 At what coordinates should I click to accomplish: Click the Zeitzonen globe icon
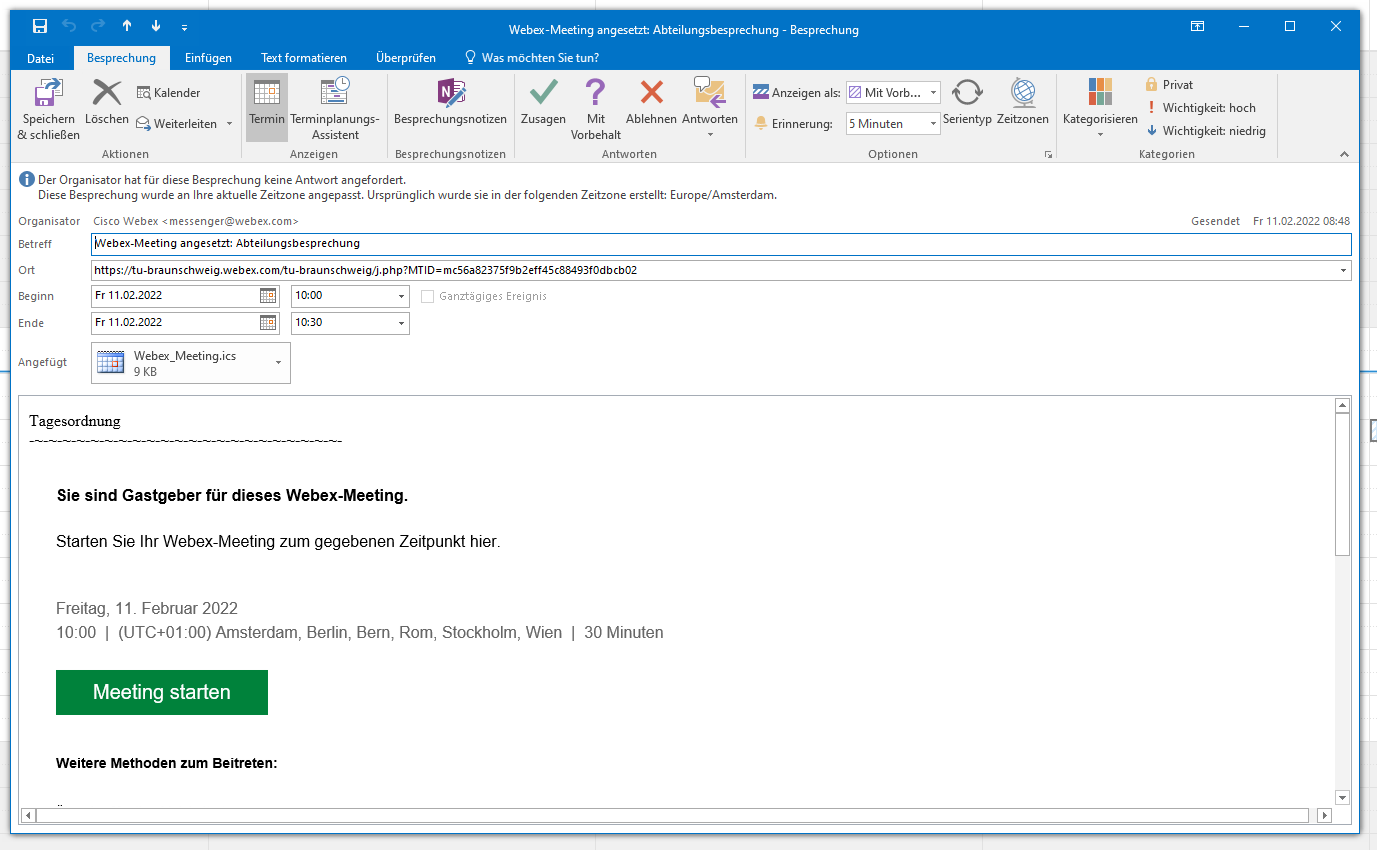click(1023, 103)
